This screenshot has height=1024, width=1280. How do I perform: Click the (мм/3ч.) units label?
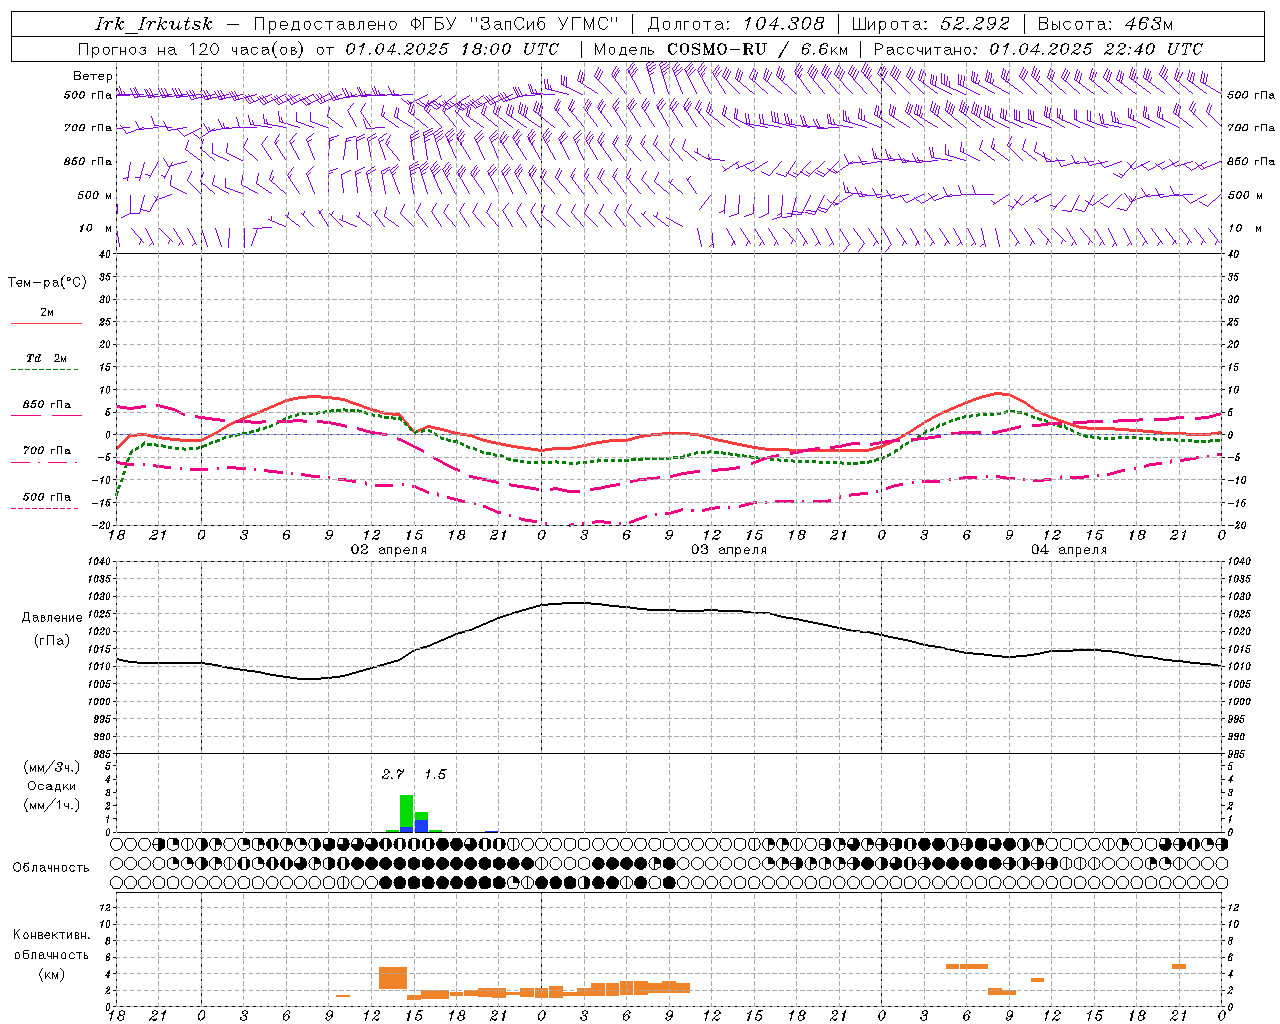[52, 767]
